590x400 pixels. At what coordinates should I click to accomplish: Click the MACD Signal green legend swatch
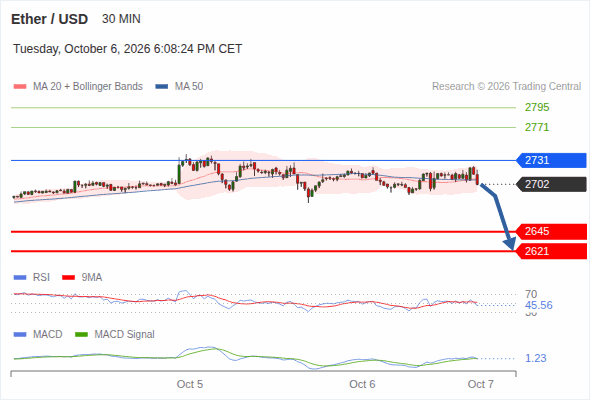81,335
